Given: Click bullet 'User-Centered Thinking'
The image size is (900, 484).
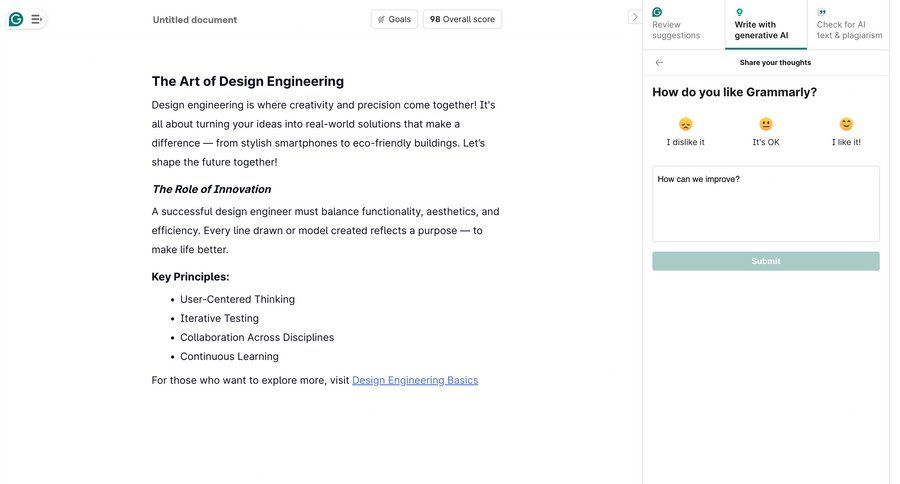Looking at the screenshot, I should point(238,299).
